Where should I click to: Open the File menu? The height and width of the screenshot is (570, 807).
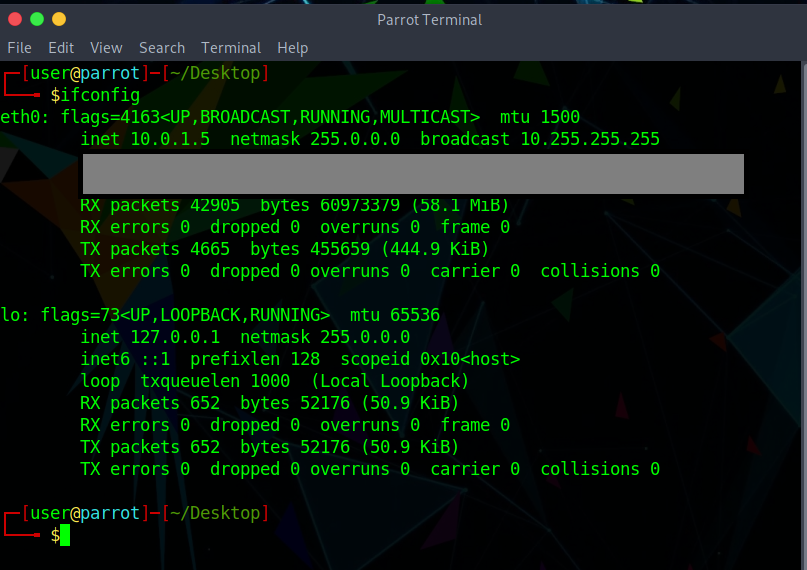(x=19, y=48)
